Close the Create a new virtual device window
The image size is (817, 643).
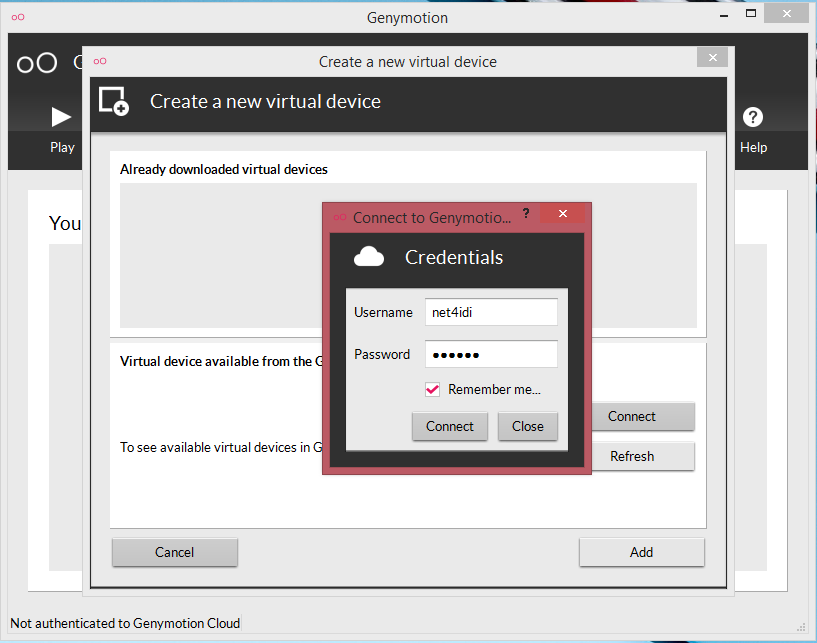[712, 57]
